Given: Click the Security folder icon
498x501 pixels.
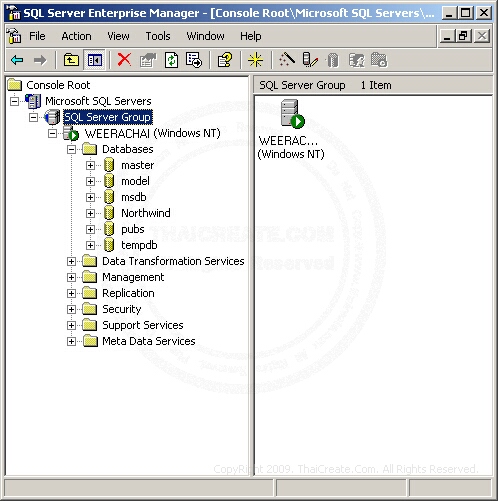Looking at the screenshot, I should click(90, 309).
